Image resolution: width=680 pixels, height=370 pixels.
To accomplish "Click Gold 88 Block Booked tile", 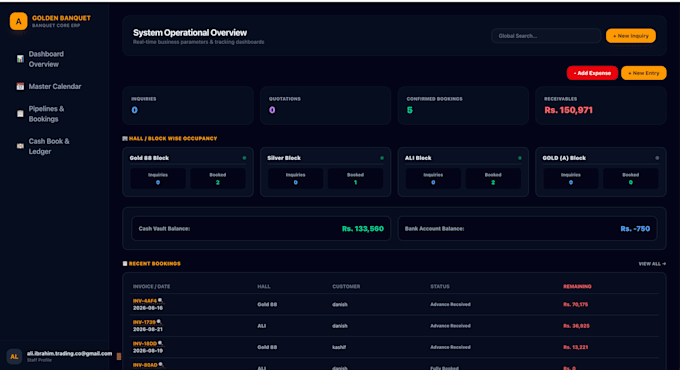I will [x=218, y=178].
